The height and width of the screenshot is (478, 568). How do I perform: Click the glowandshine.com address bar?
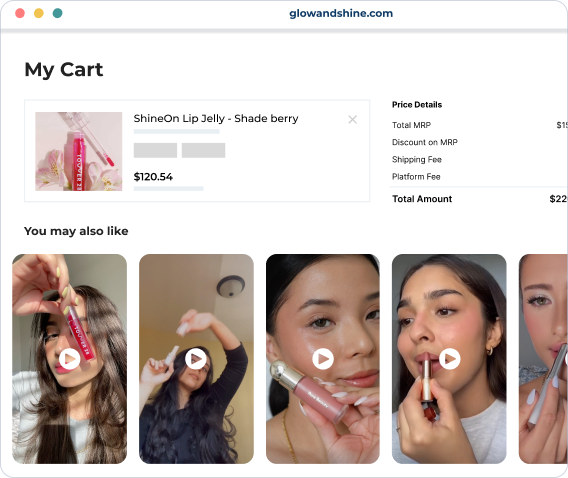tap(341, 13)
